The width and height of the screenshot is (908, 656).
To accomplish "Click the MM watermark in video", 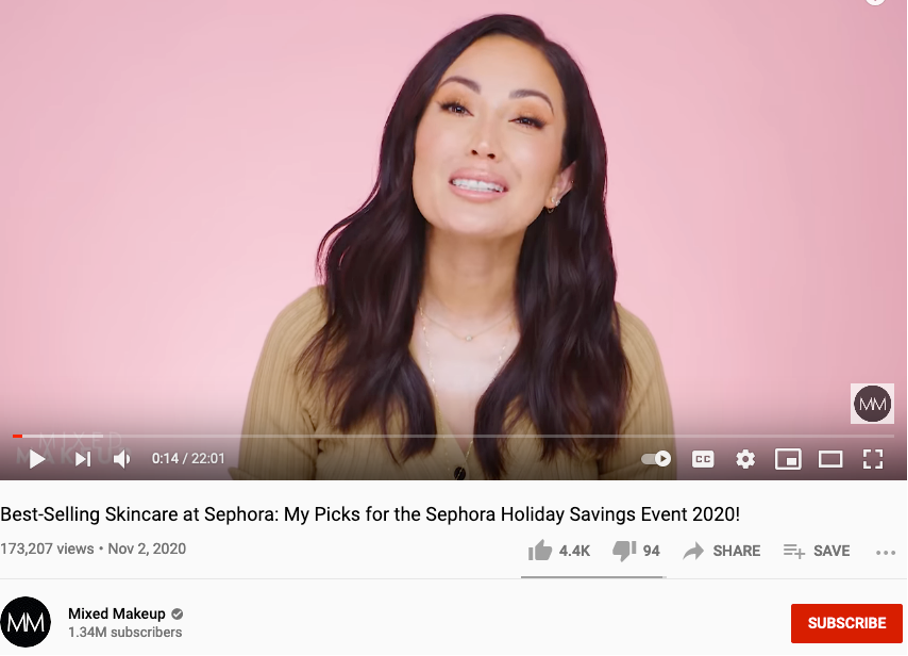I will [x=872, y=404].
